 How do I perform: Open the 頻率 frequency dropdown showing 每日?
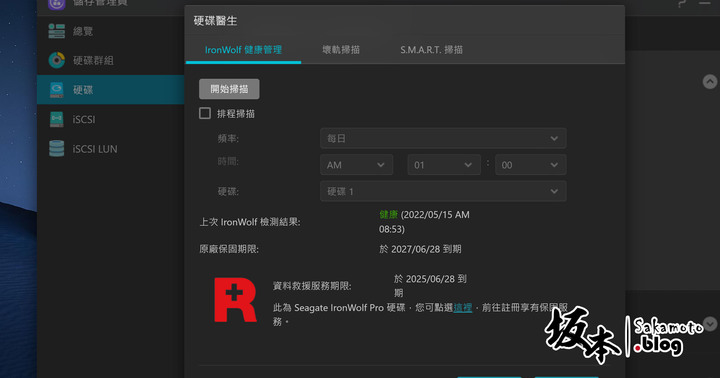click(x=443, y=138)
